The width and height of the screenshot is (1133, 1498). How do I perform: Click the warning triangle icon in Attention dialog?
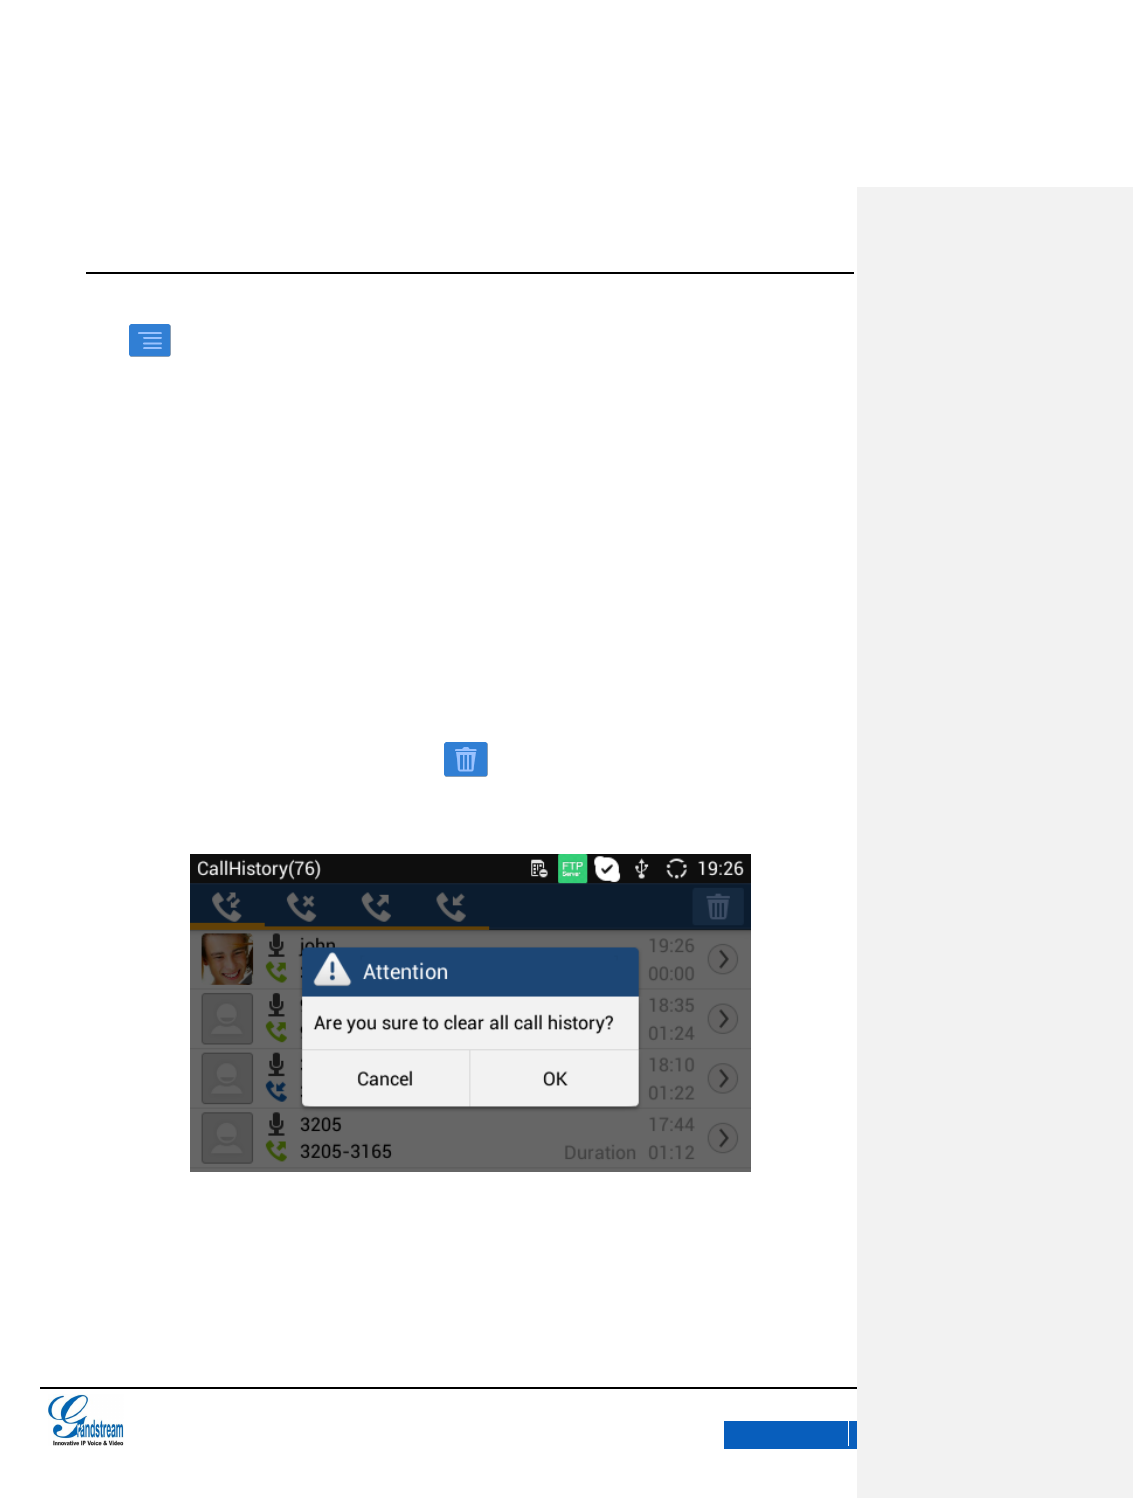pyautogui.click(x=332, y=970)
